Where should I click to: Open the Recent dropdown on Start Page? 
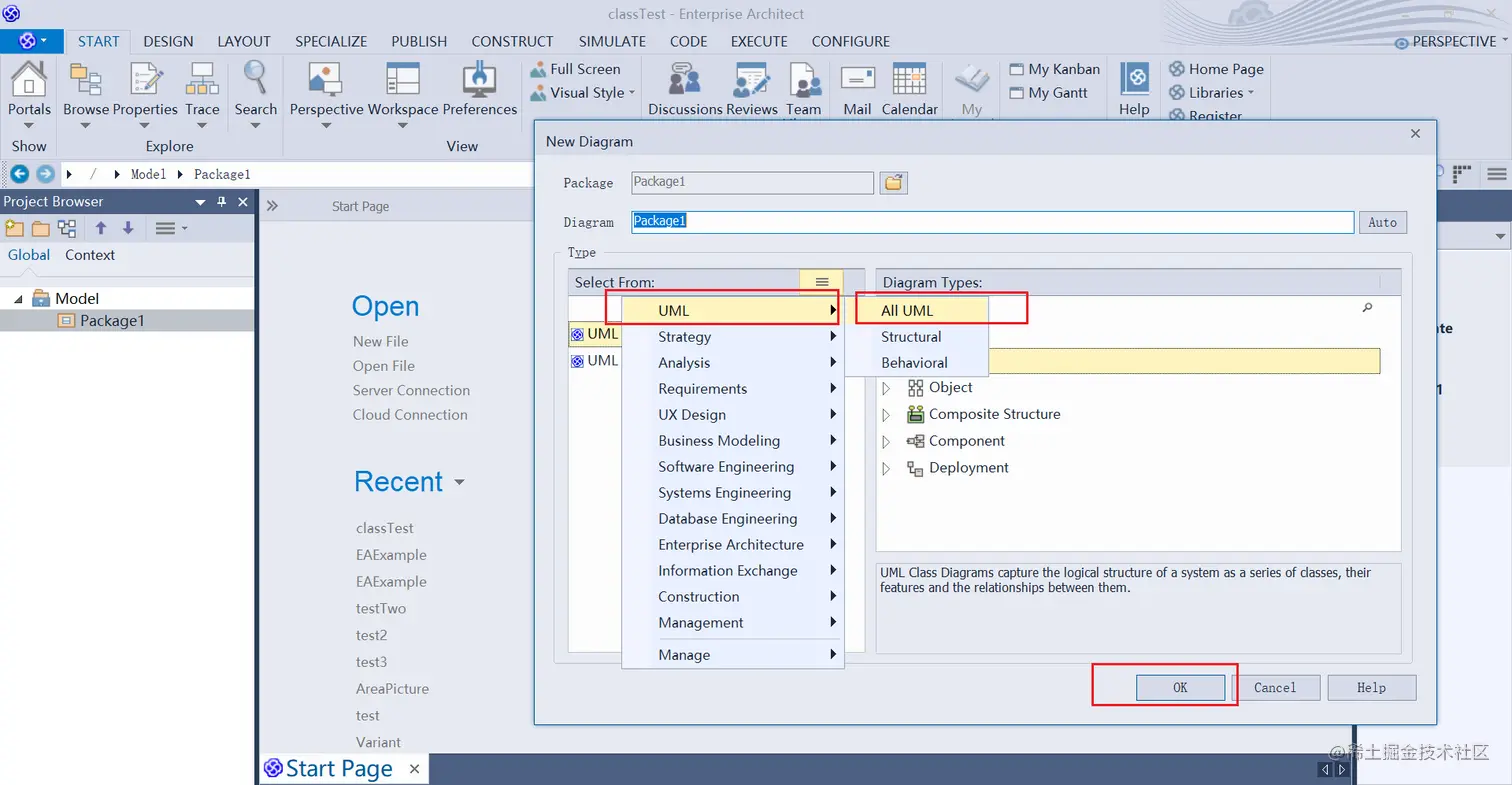[460, 482]
